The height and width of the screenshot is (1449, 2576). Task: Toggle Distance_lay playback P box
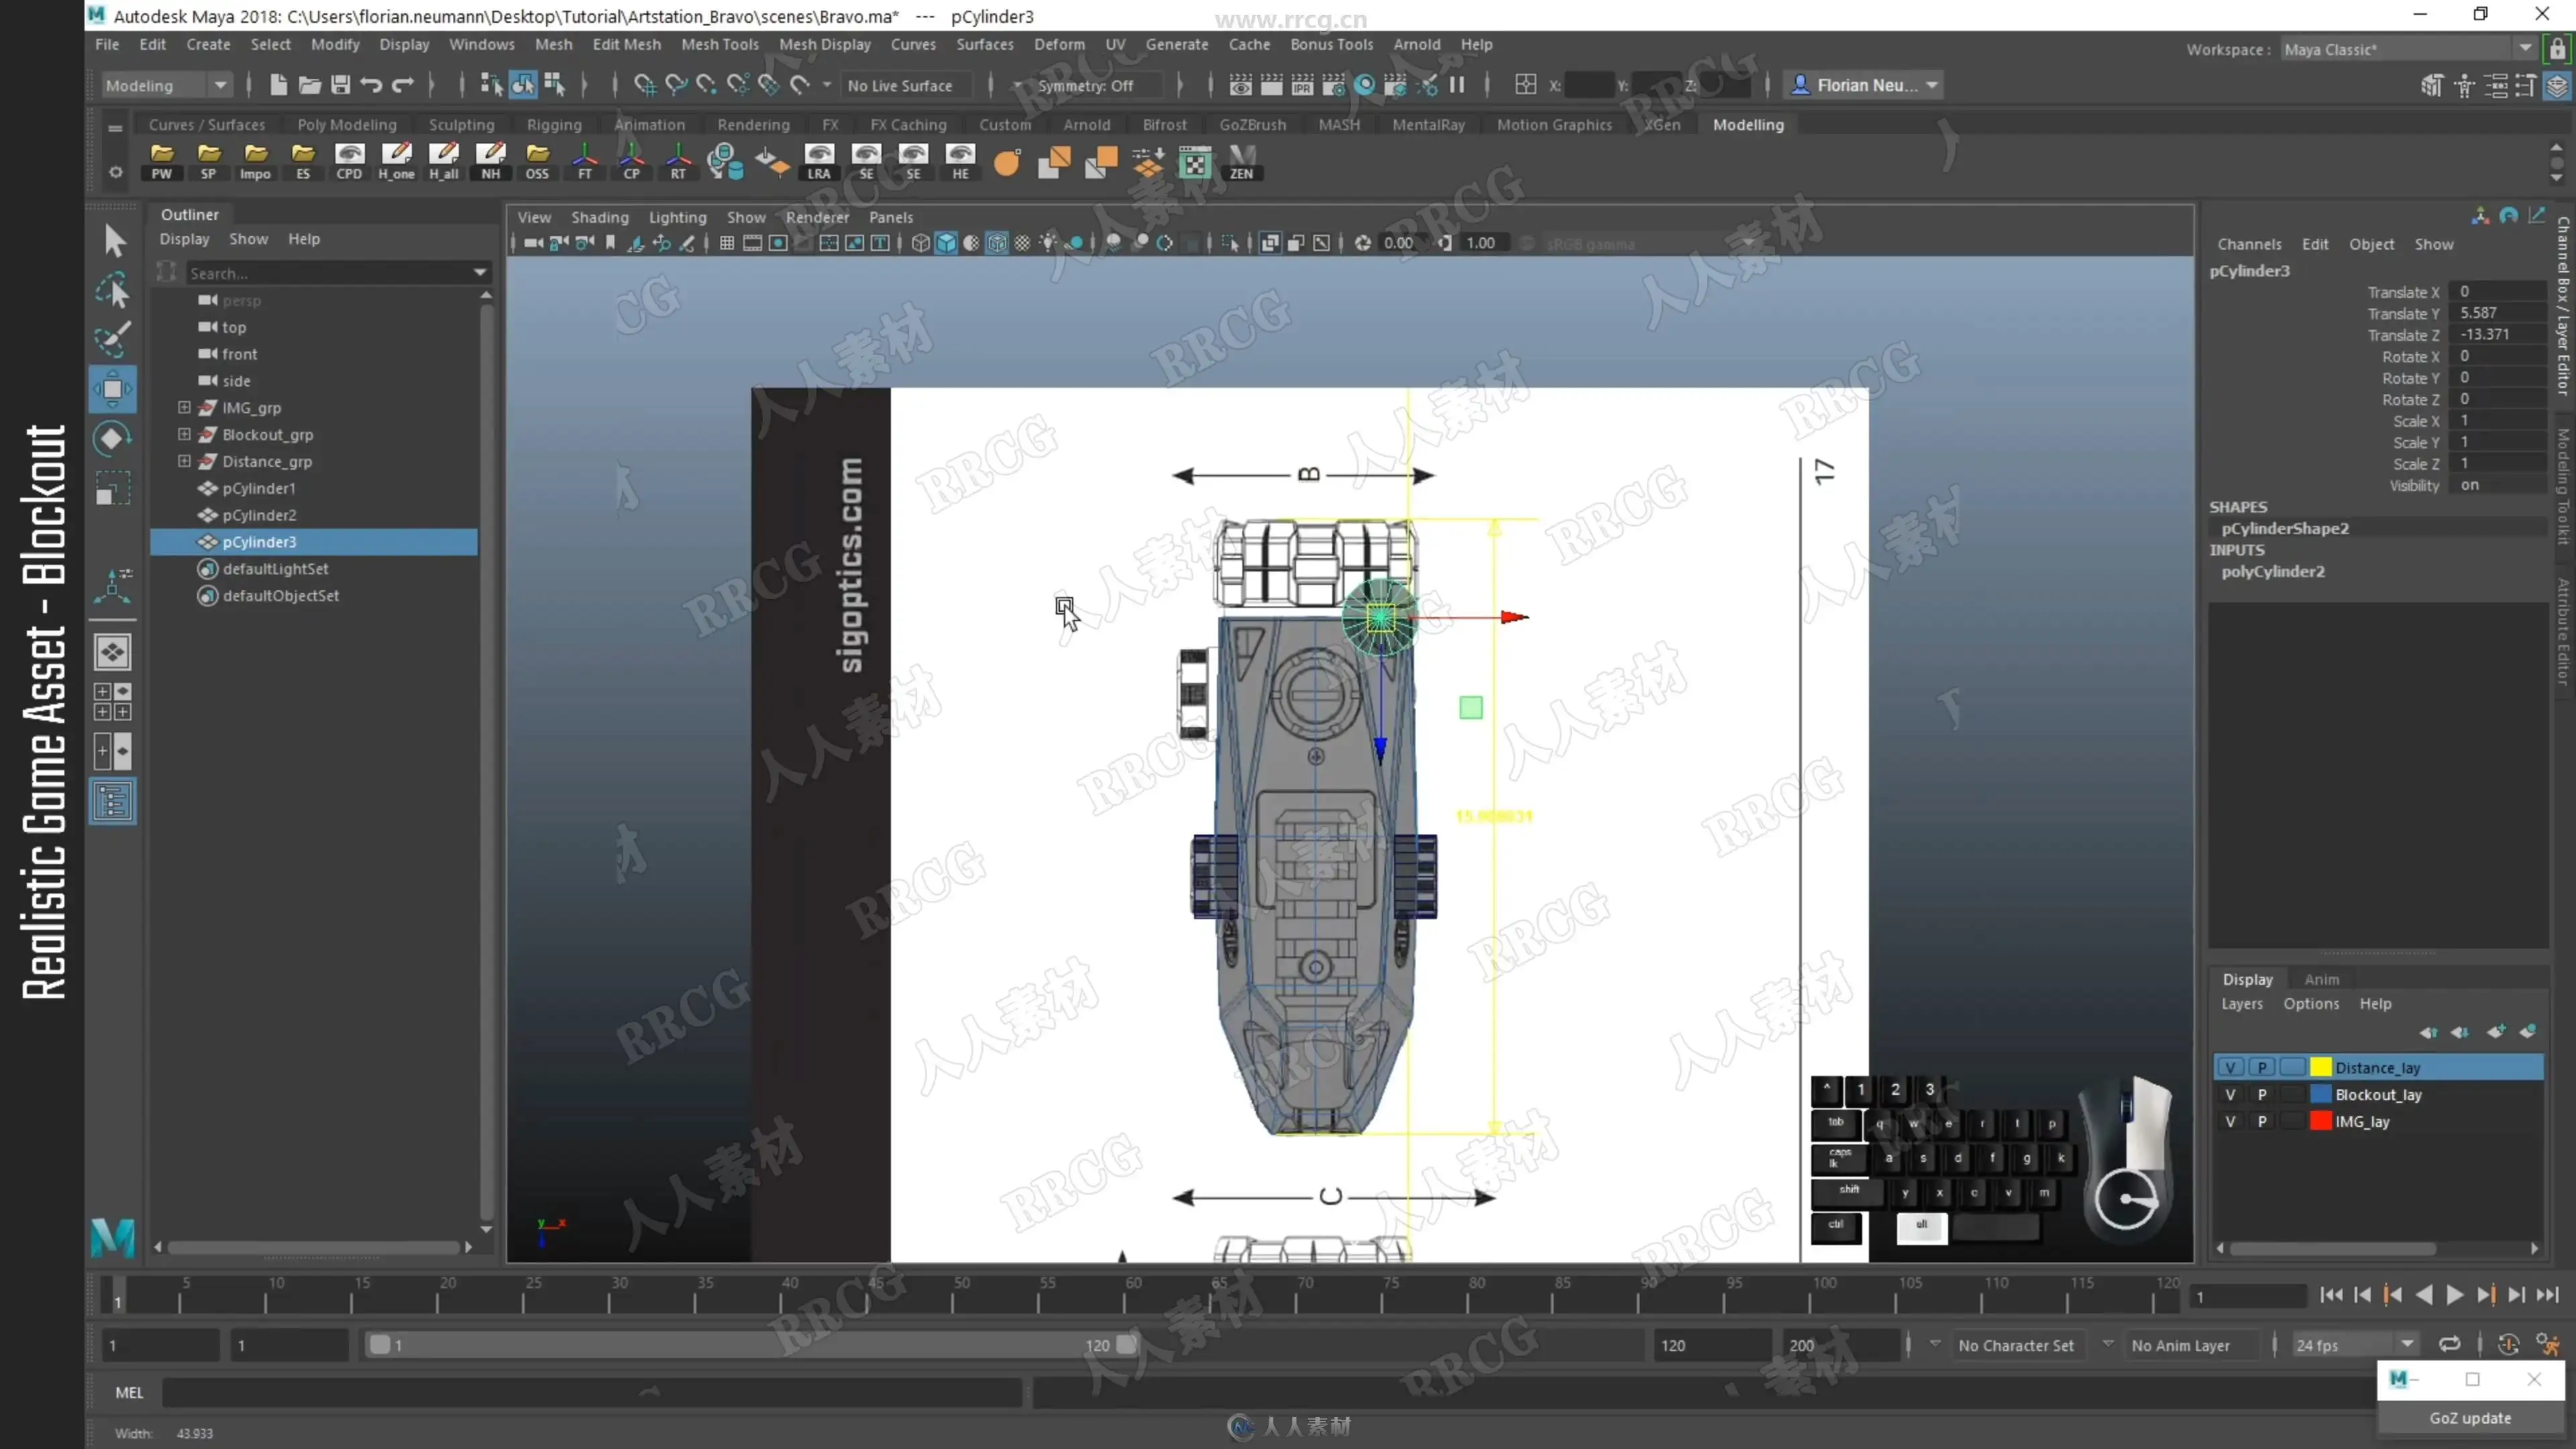tap(2262, 1067)
